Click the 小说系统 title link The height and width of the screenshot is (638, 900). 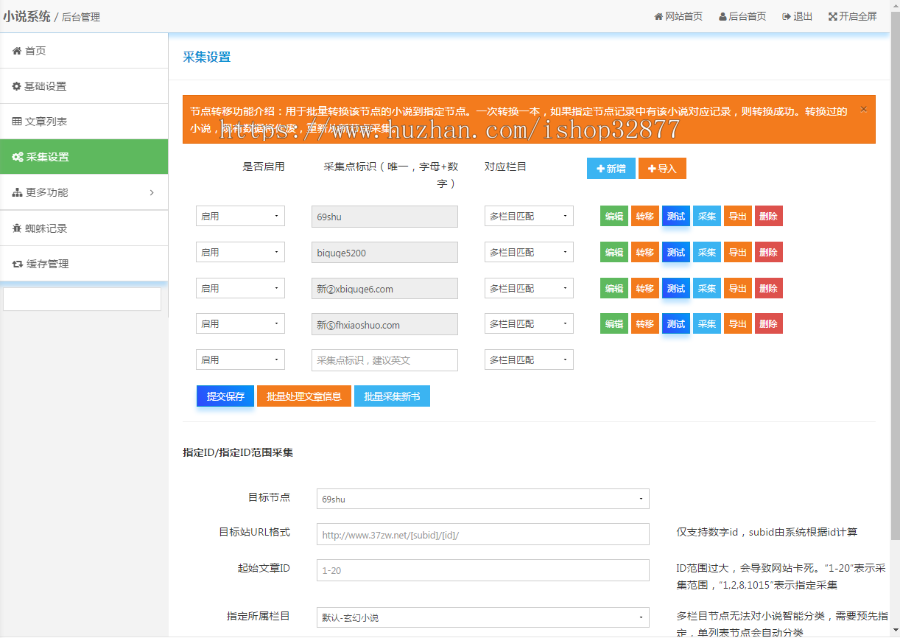point(26,17)
